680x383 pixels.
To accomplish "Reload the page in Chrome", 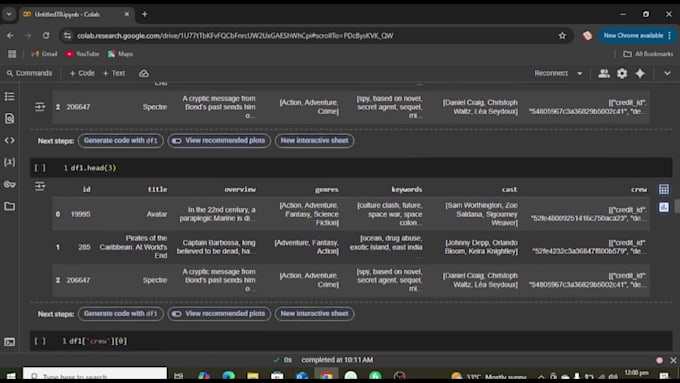I will (x=46, y=36).
